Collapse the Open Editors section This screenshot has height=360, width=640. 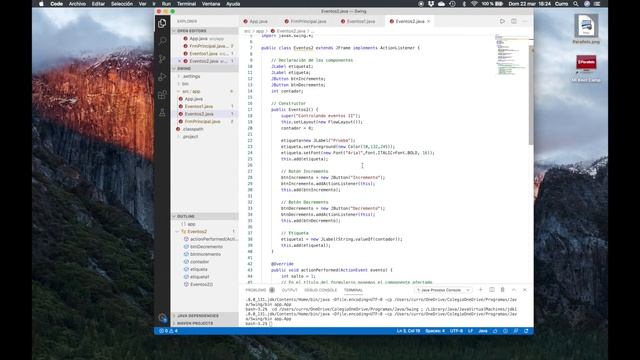click(205, 31)
